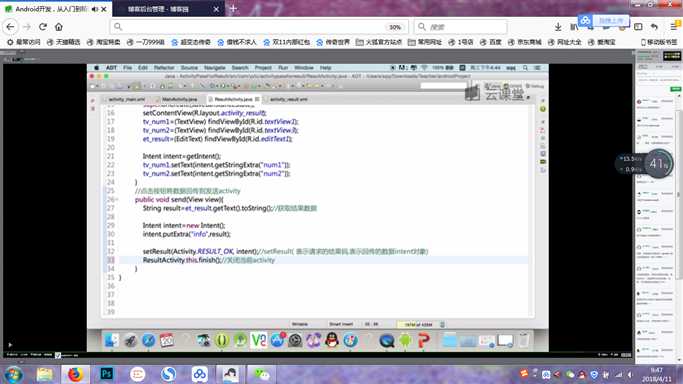Open the 天猫精选 bookmark link
683x384 pixels.
tap(64, 42)
